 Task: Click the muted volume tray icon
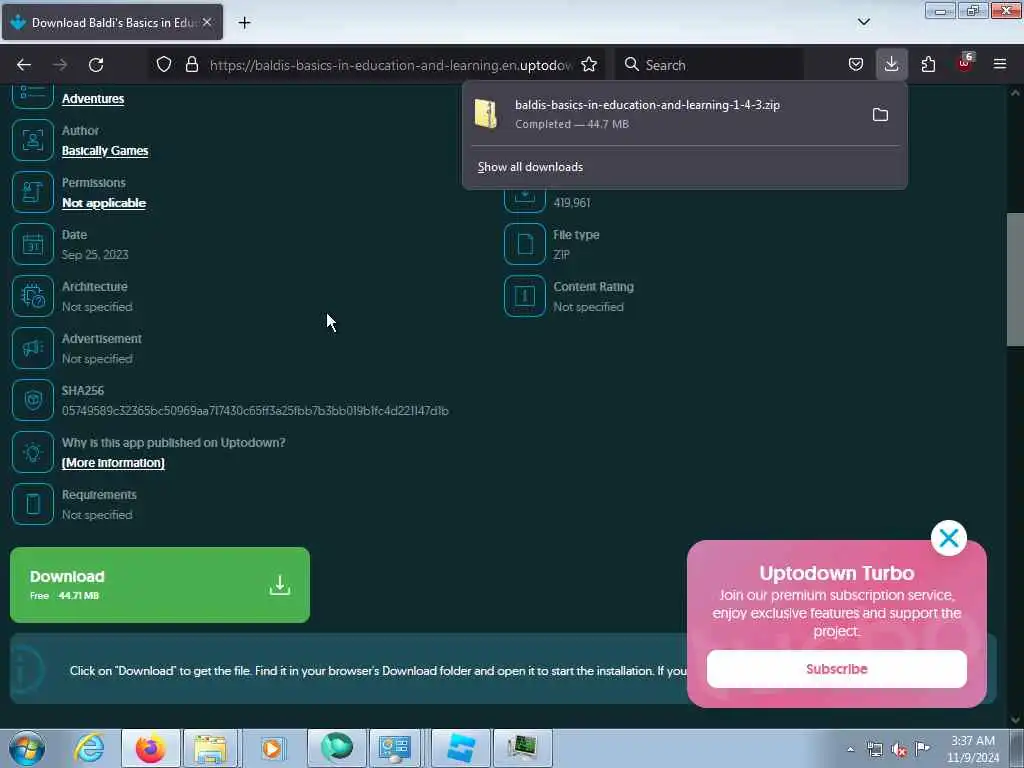coord(899,749)
